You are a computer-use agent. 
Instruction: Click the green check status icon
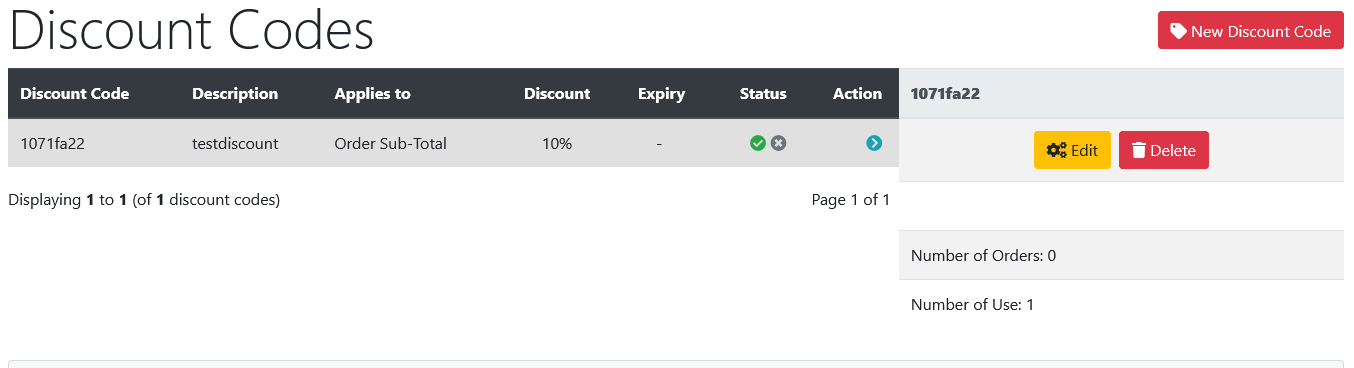(x=758, y=144)
